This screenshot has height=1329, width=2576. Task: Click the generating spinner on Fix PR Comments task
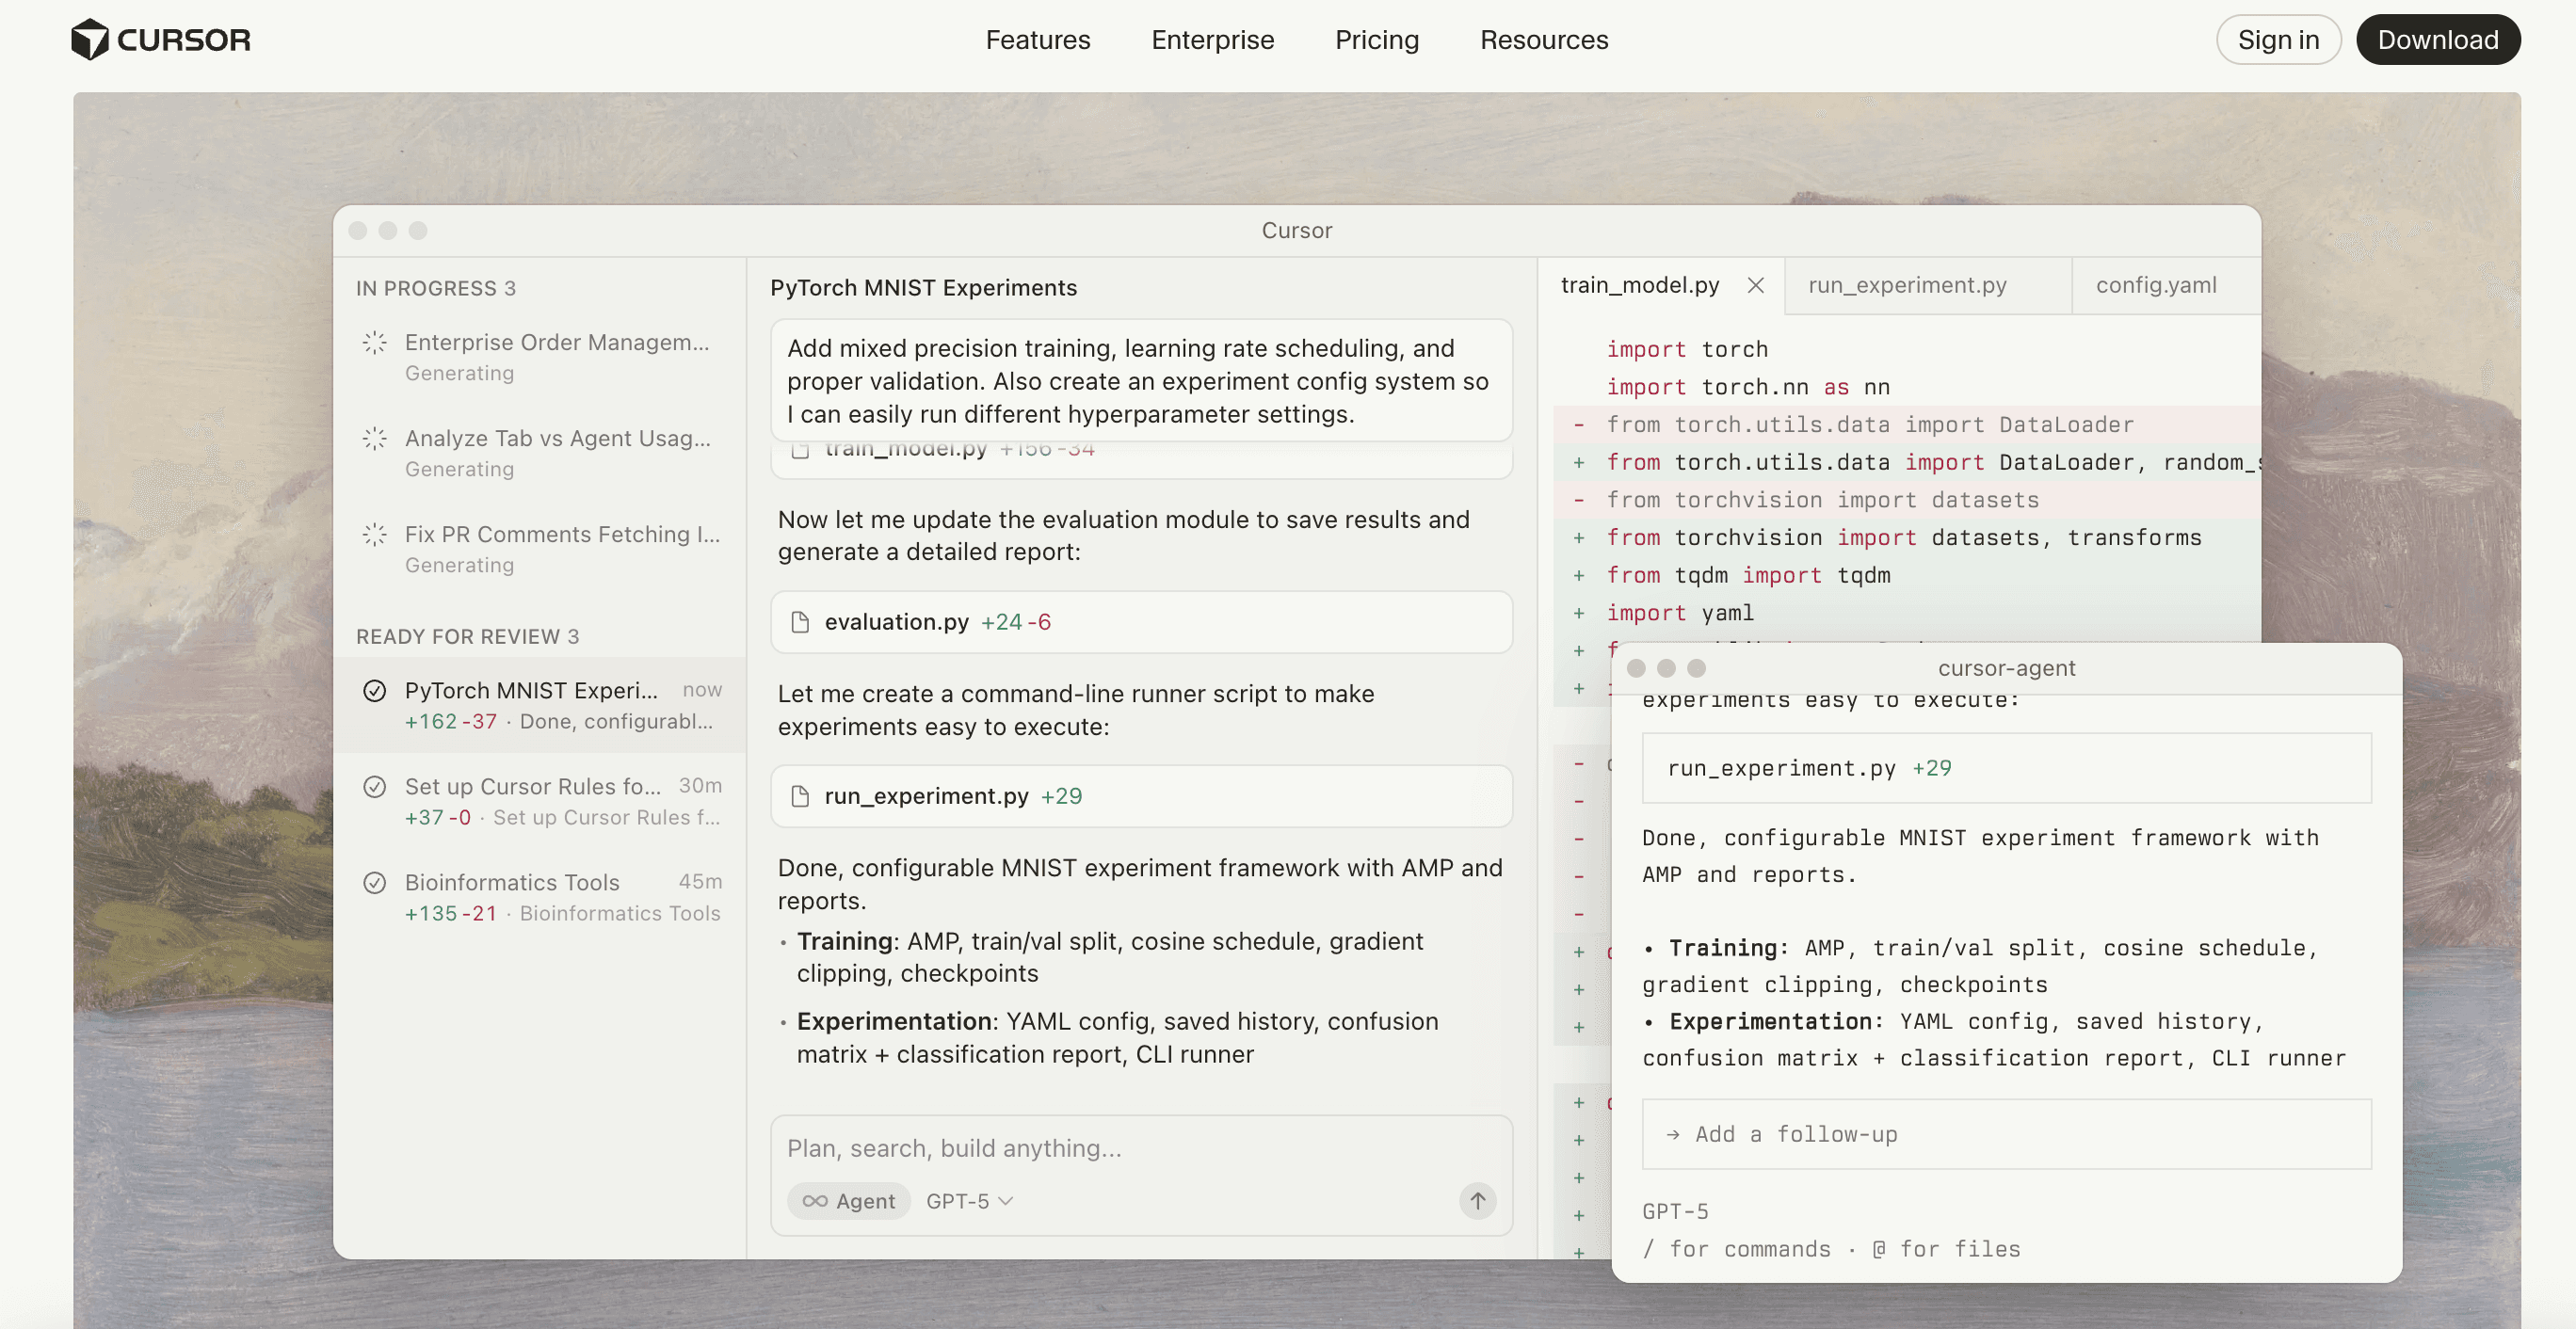point(374,535)
